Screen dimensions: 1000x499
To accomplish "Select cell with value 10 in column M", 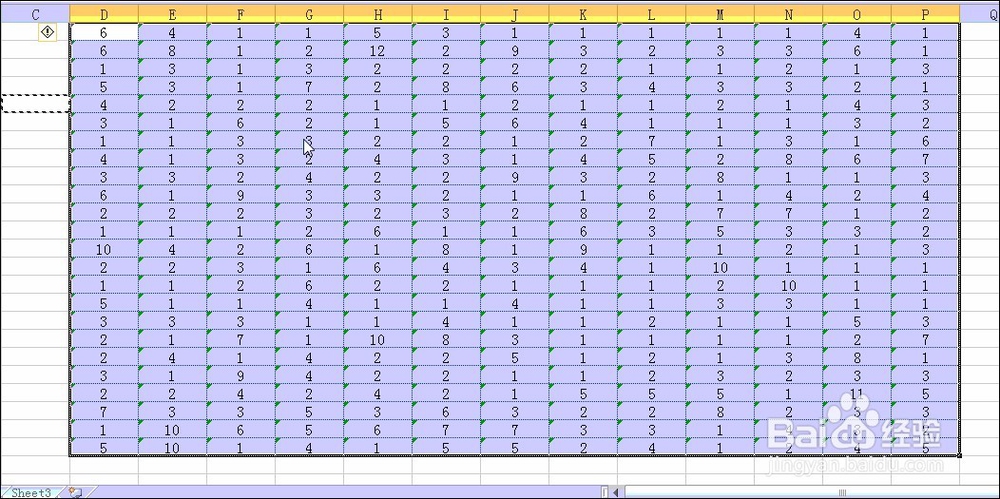I will (720, 267).
